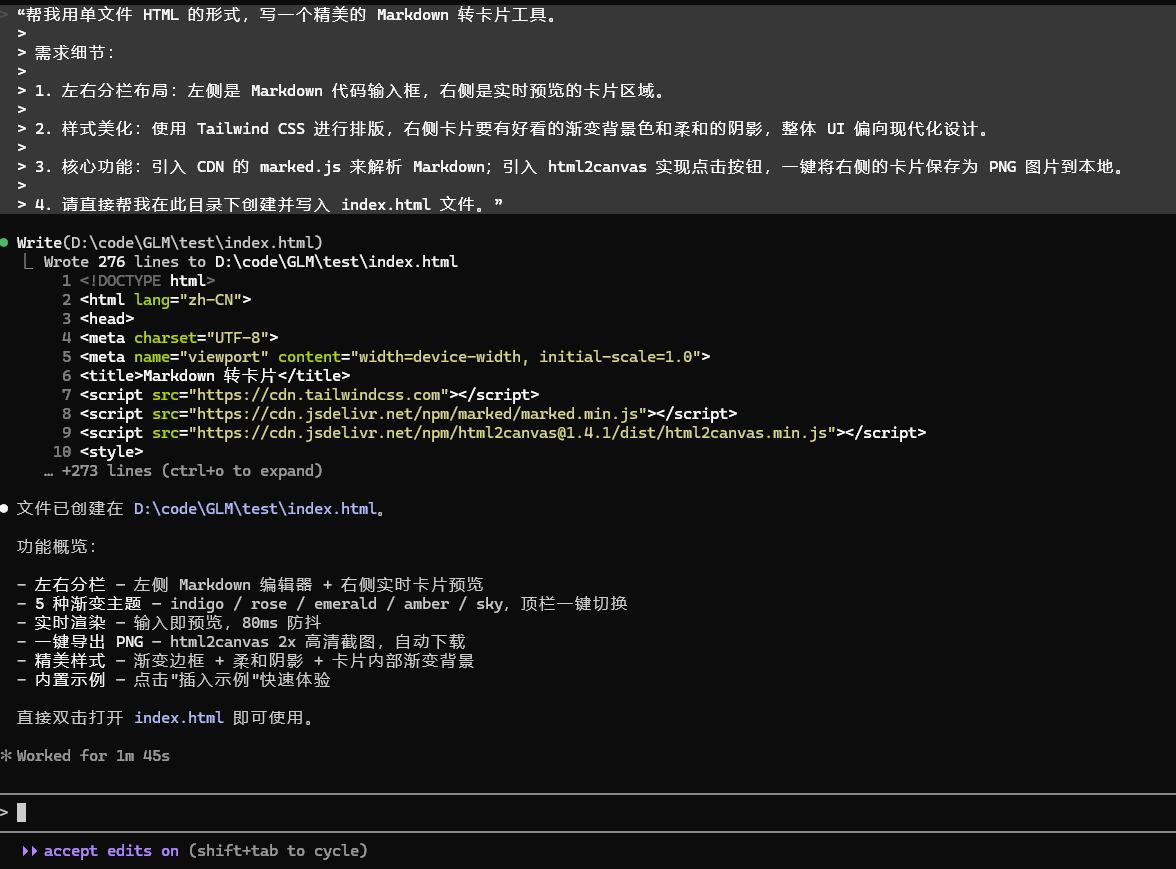Screen dimensions: 1176x869
Task: Click the "需求细节:" line in the prompt
Action: [x=66, y=52]
